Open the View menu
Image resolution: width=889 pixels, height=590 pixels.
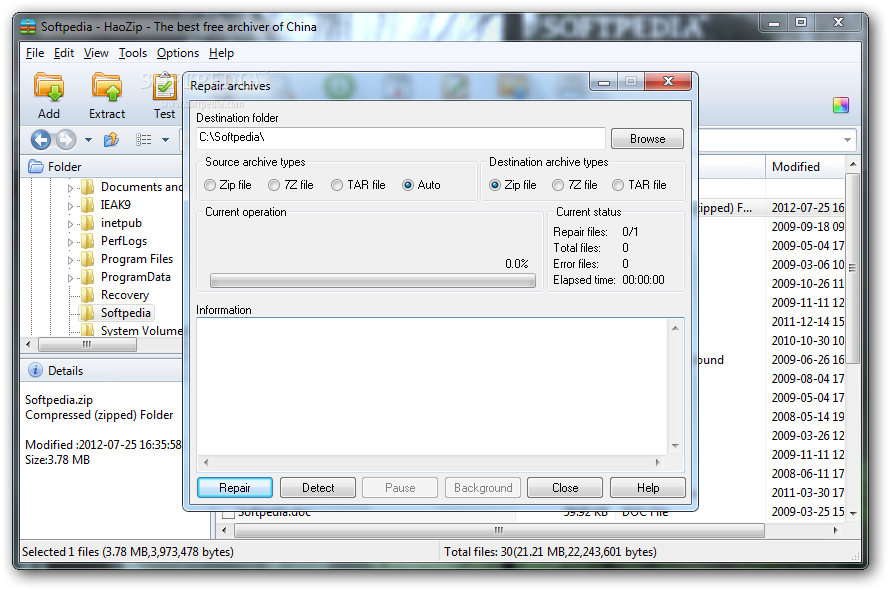[x=96, y=53]
